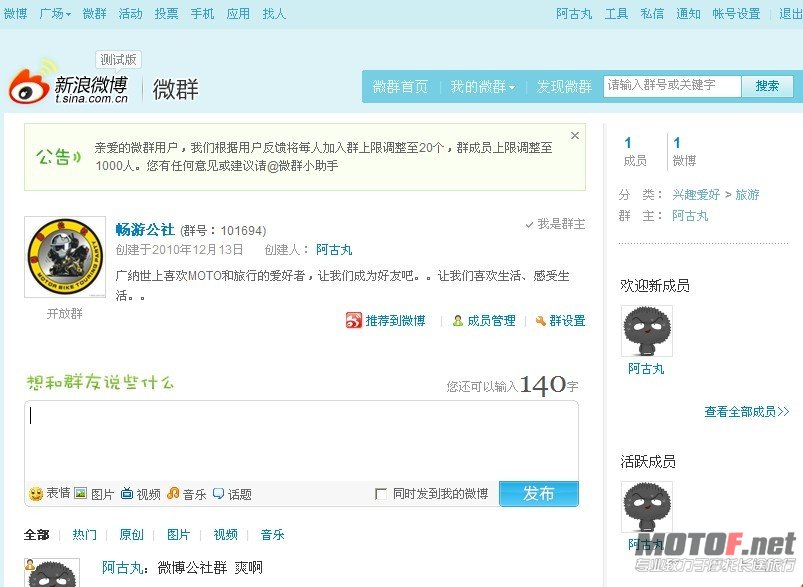Open 投票 in top navigation
Screen dimensions: 803x587
point(166,14)
